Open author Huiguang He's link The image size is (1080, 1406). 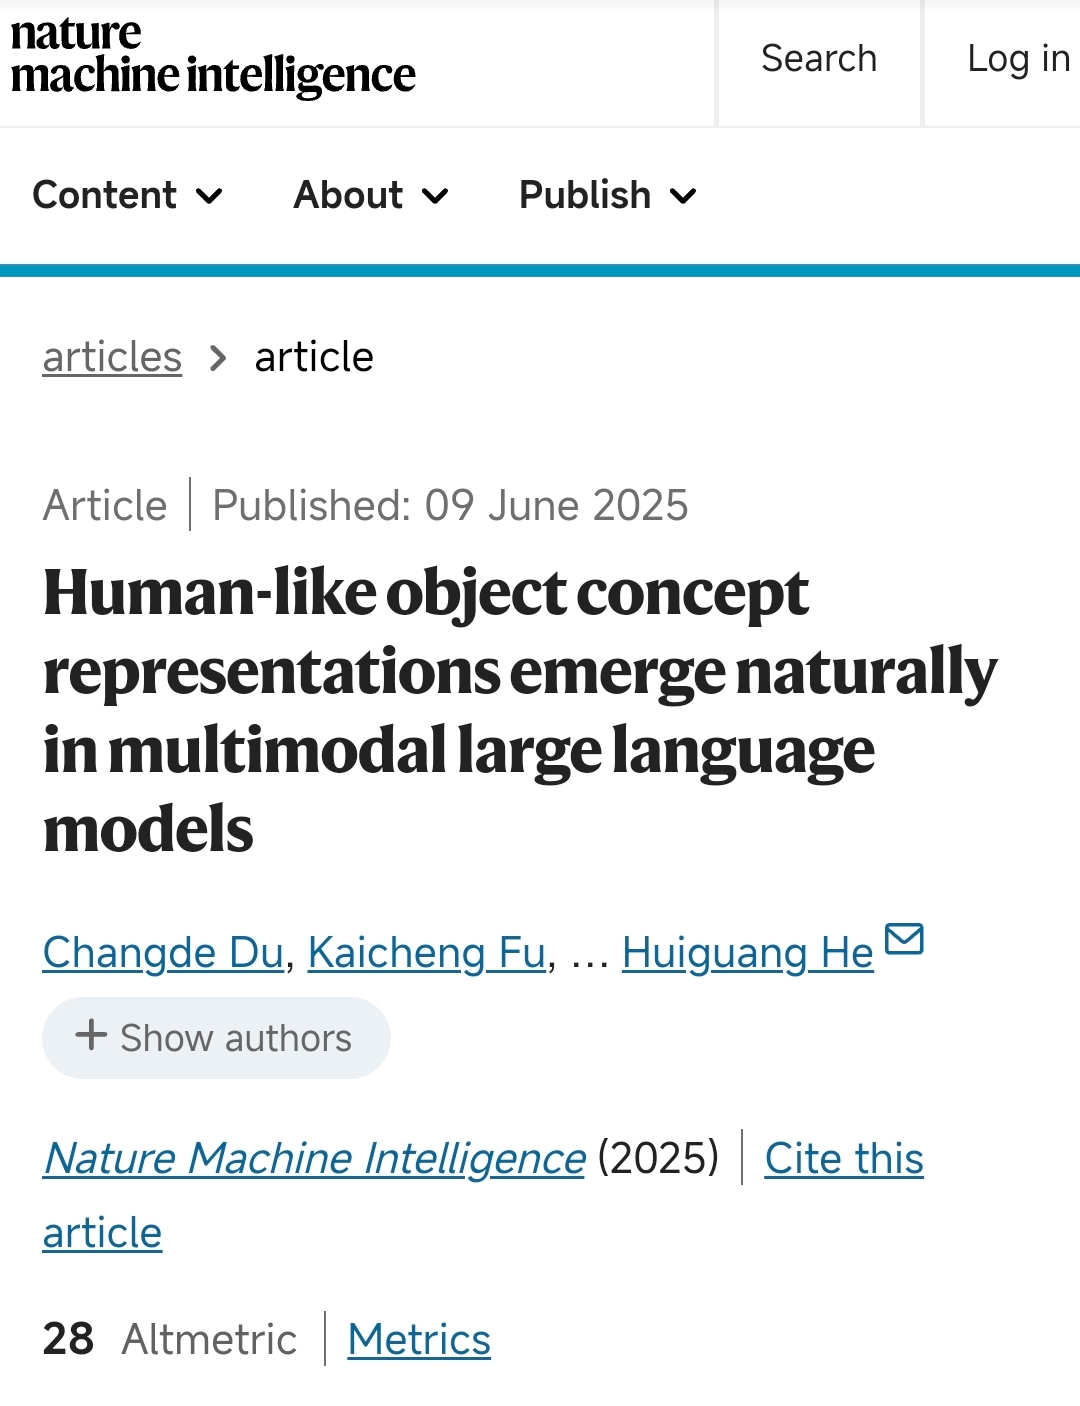(747, 952)
